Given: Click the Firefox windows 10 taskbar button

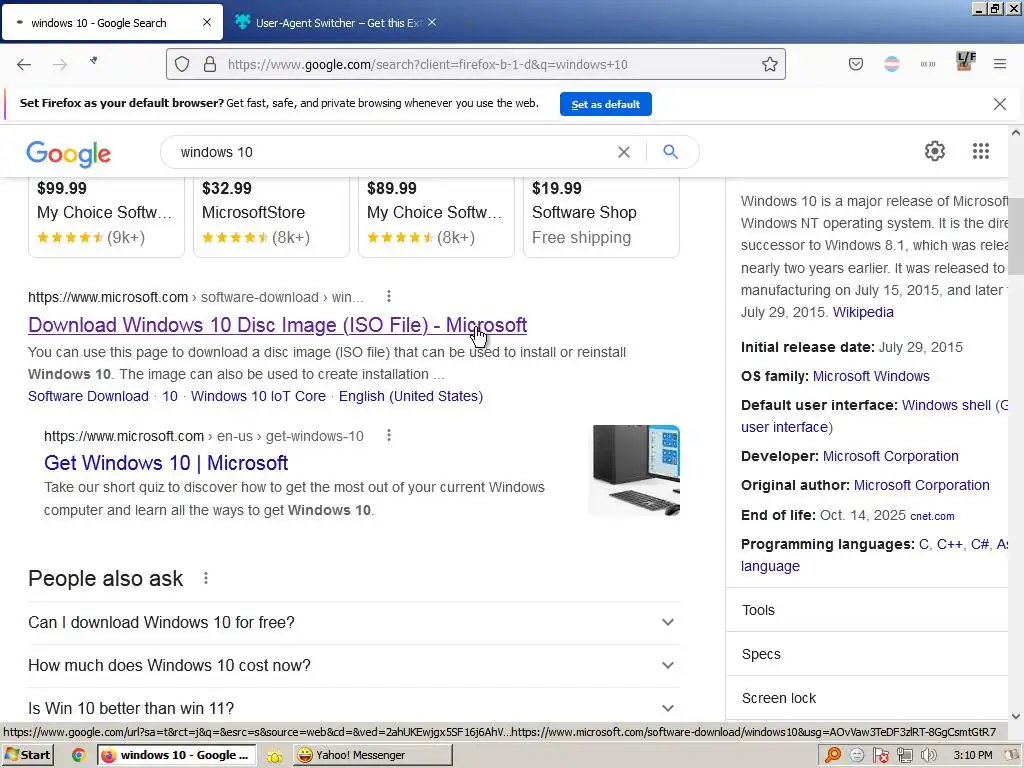Looking at the screenshot, I should (x=176, y=755).
